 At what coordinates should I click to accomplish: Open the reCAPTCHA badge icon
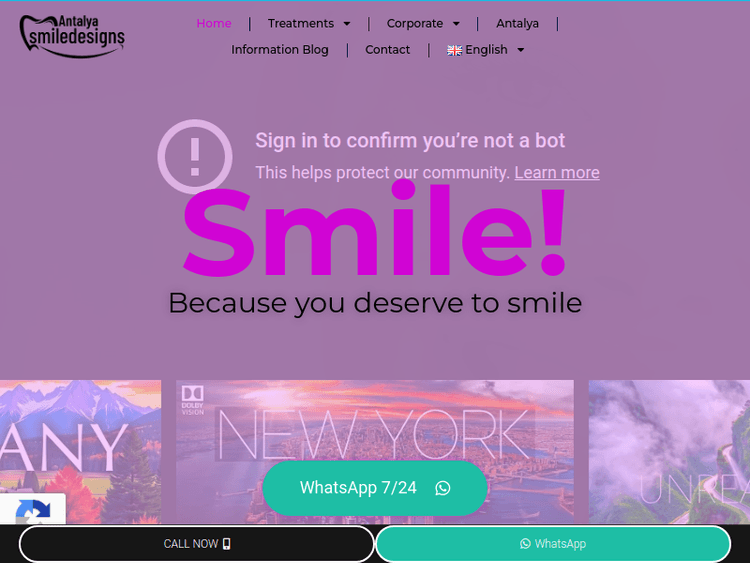click(x=33, y=510)
